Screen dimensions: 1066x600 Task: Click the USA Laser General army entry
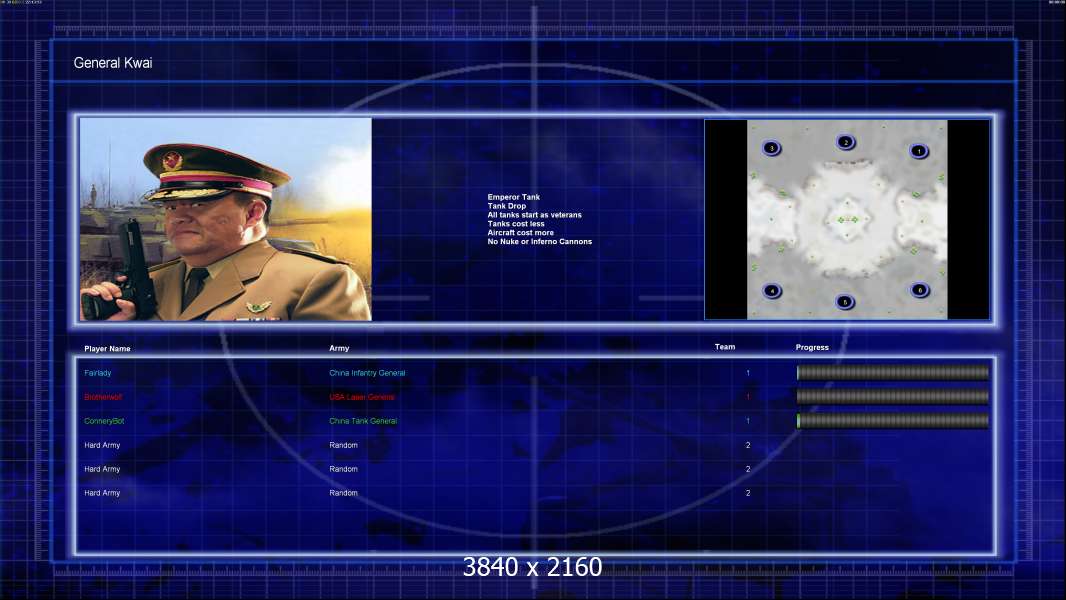(x=362, y=397)
